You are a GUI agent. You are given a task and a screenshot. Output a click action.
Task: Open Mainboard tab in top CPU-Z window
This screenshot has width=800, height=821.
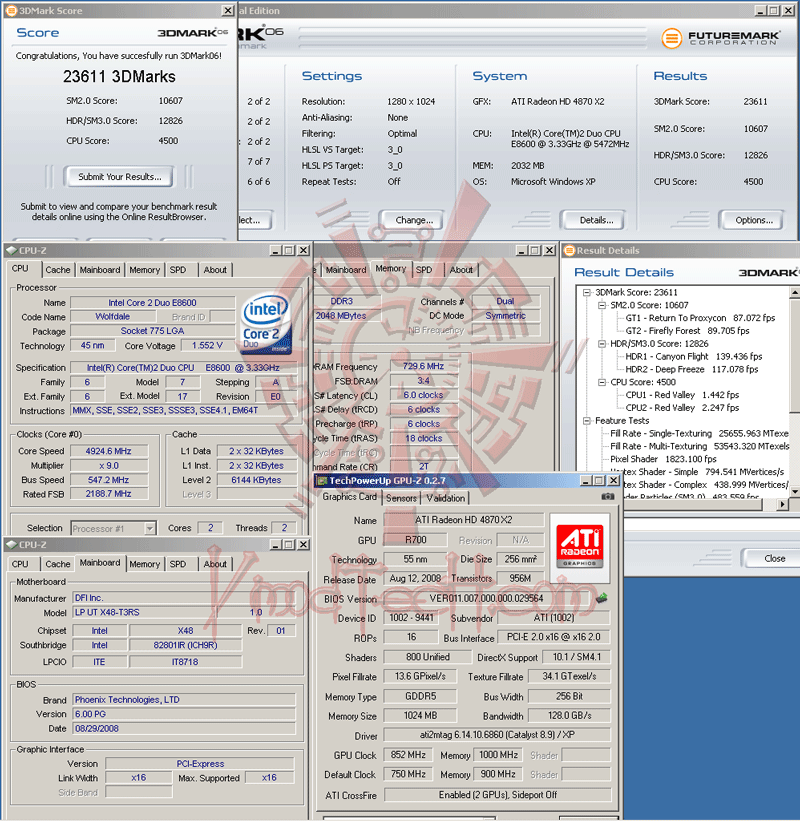100,270
